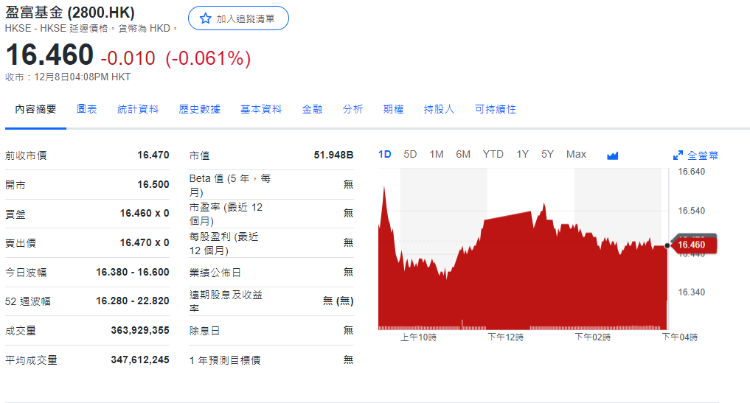This screenshot has height=403, width=750.
Task: Click the 業績公佈日 label
Action: [x=215, y=272]
